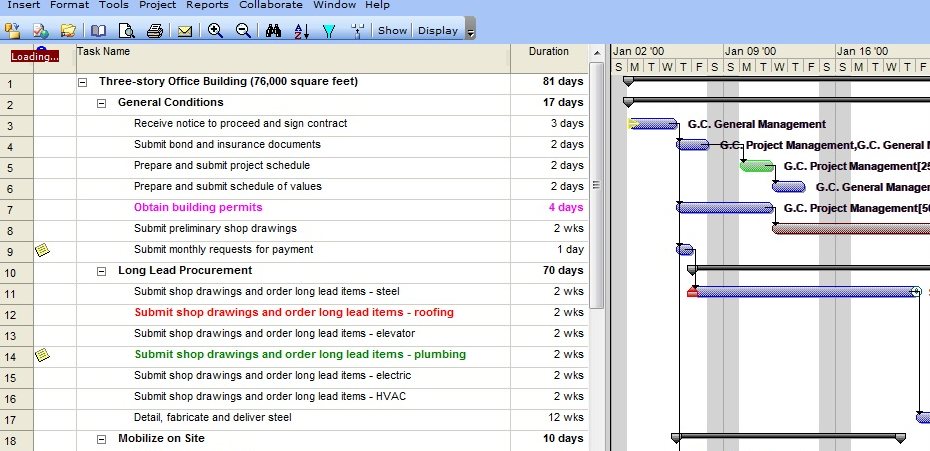Click the green Gantt bar for project schedule
The image size is (930, 451).
pos(756,166)
